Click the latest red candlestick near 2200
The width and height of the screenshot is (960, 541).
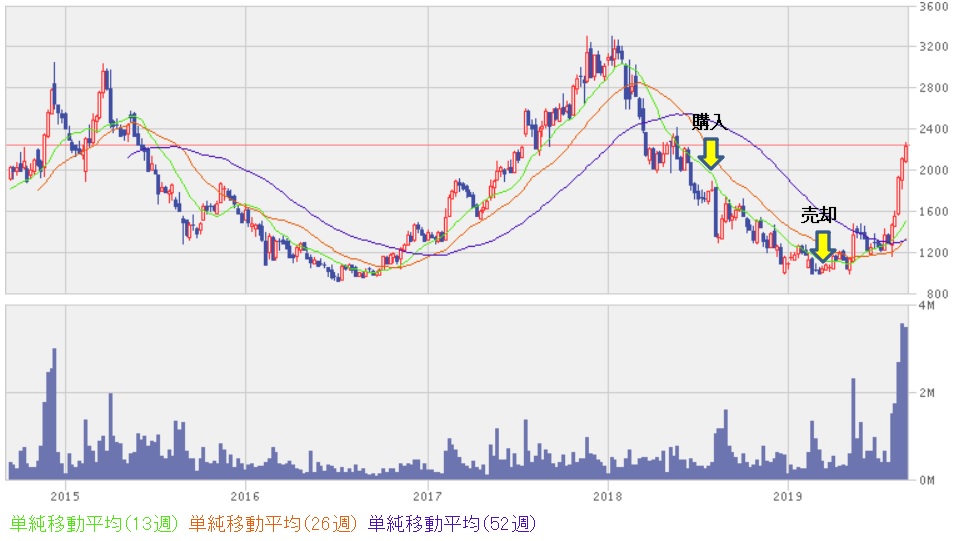point(906,151)
